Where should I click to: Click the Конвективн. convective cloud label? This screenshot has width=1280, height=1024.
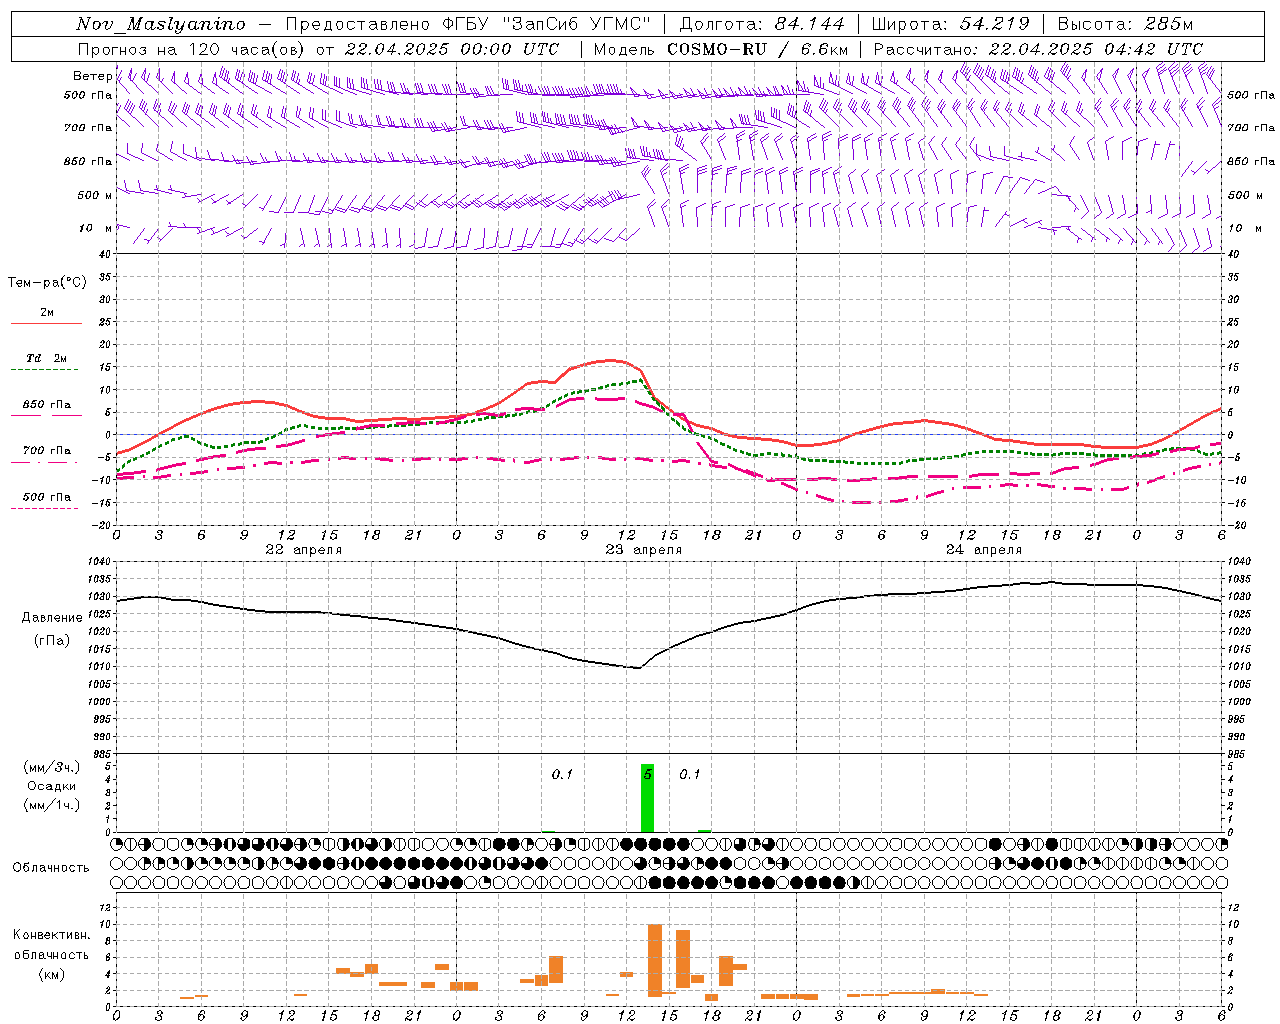(x=52, y=935)
